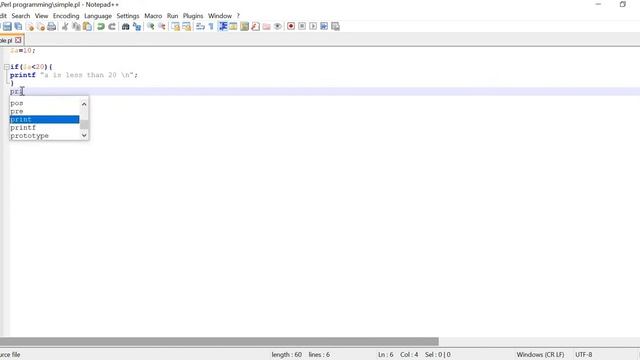This screenshot has height=360, width=640.
Task: Pick the highlighted 'print' suggestion
Action: [44, 120]
